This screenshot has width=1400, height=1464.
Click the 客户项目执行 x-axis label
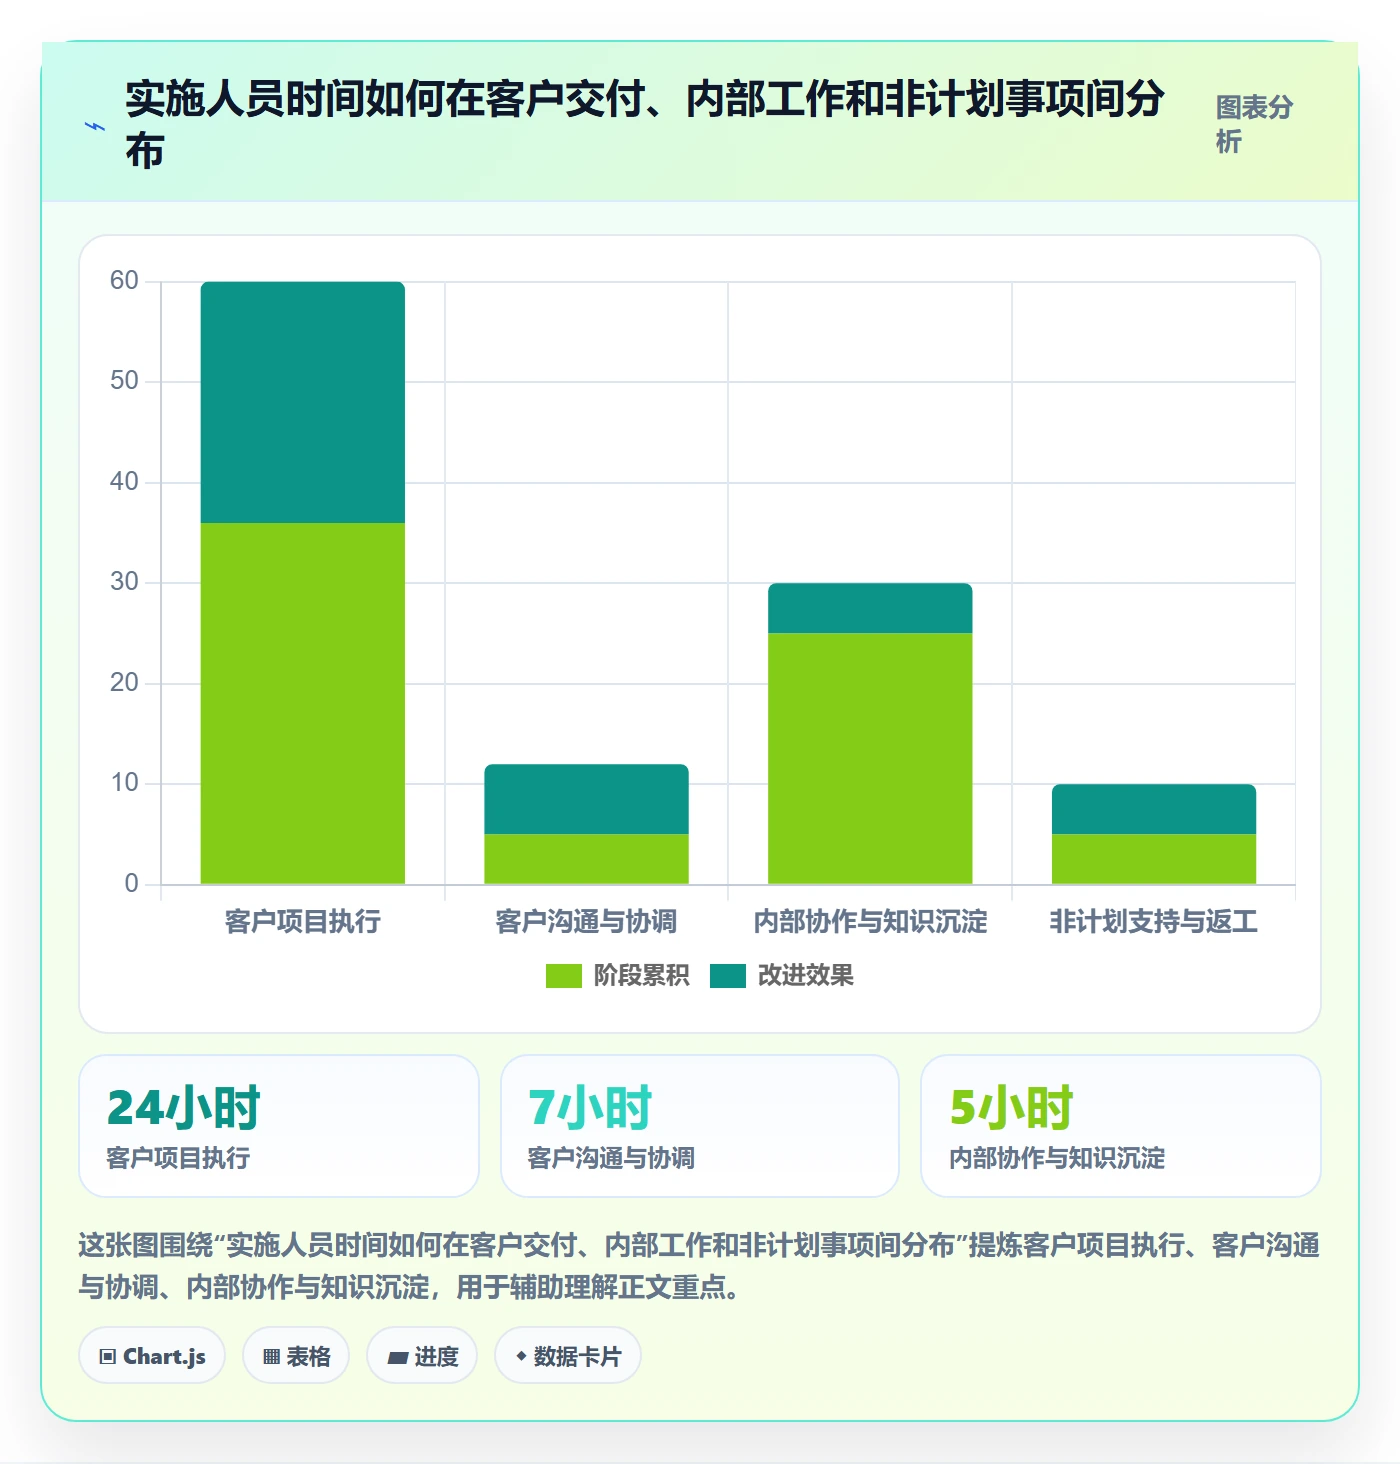(303, 921)
